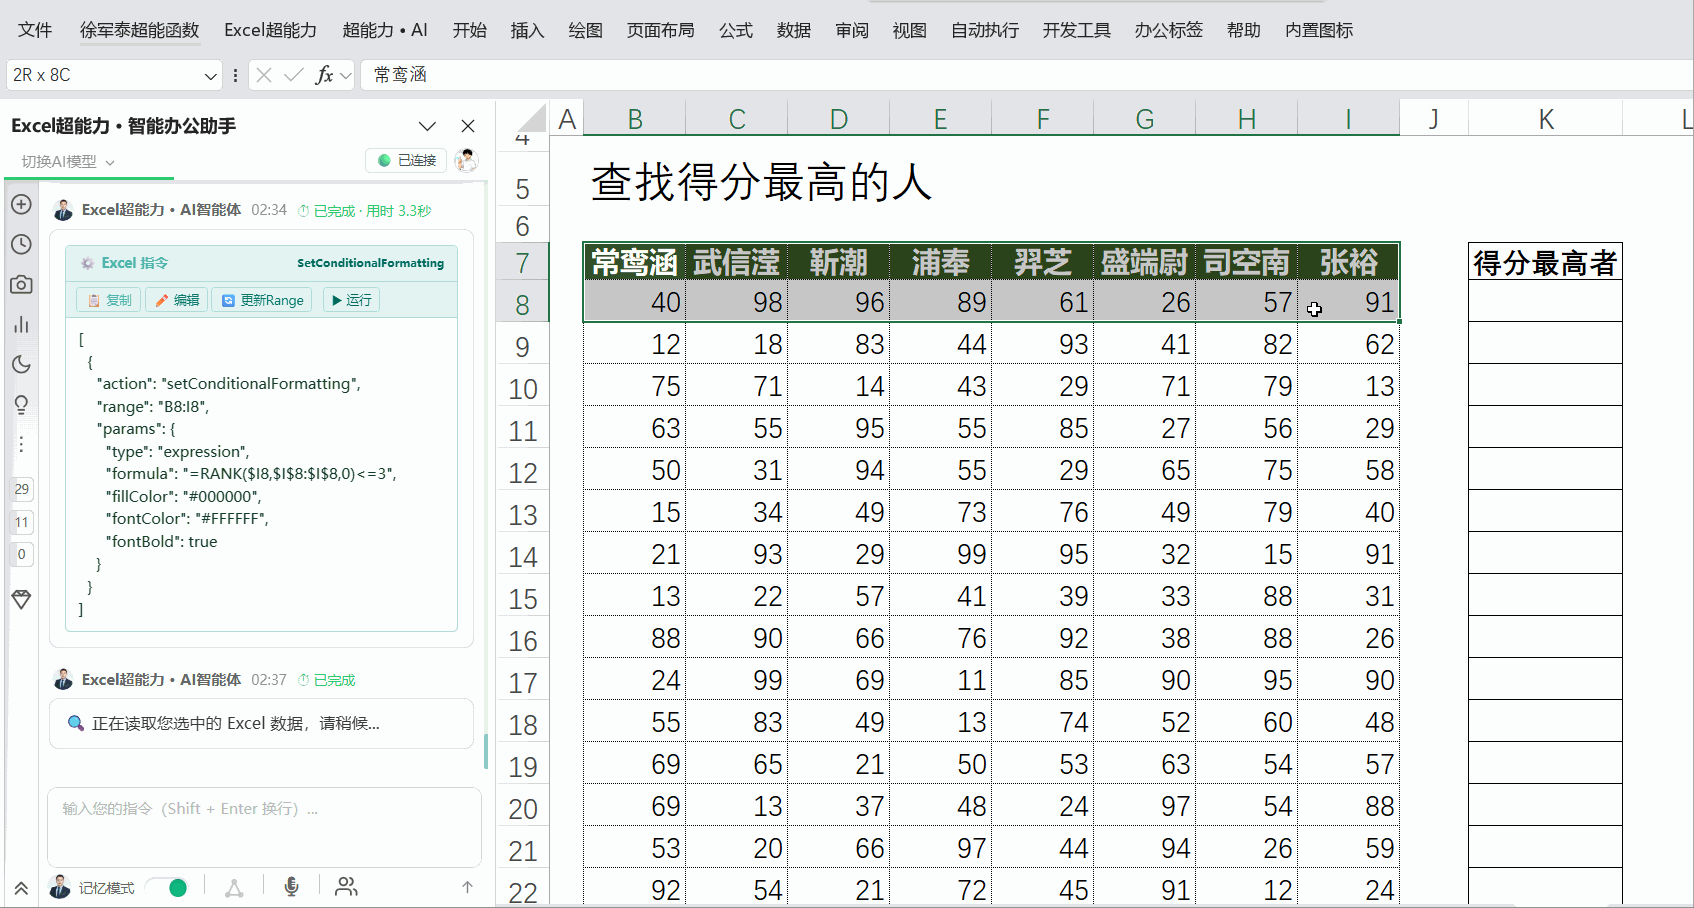Click the counter badge showing 11
Screen dimensions: 1694x908
tap(21, 522)
